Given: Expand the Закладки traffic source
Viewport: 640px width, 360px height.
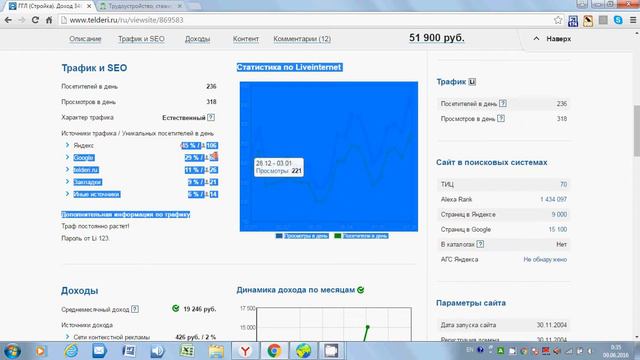Looking at the screenshot, I should [68, 182].
